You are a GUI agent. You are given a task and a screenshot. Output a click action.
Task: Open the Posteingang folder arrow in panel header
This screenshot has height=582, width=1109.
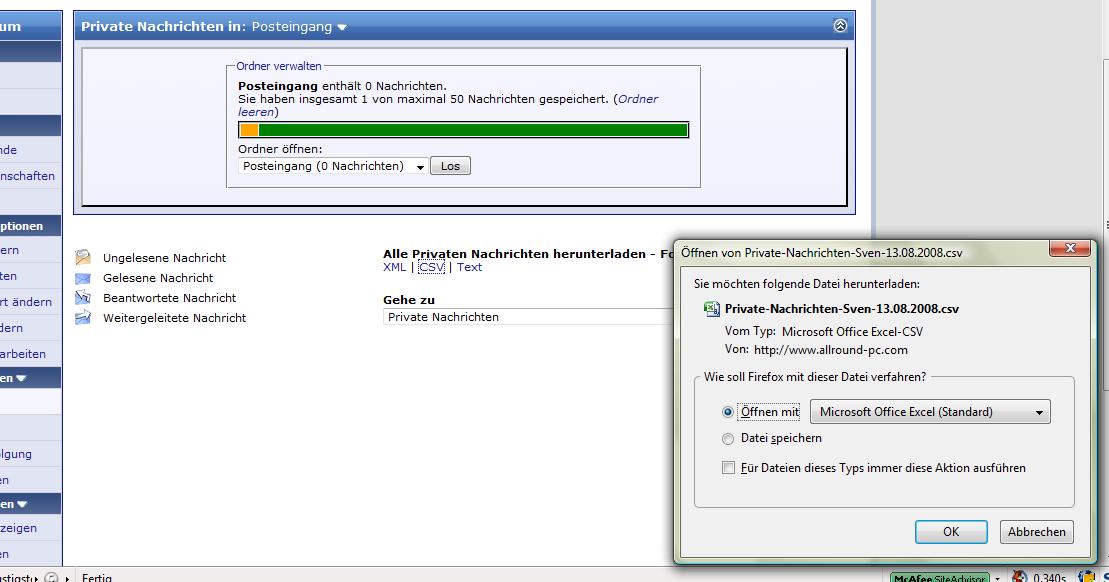point(342,28)
